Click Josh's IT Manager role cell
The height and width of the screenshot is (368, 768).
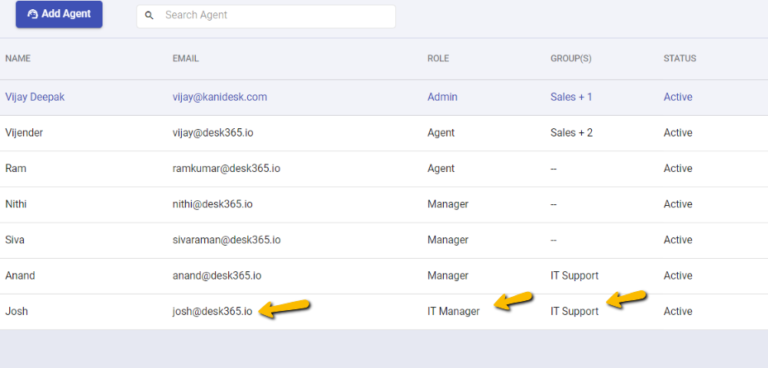[454, 311]
